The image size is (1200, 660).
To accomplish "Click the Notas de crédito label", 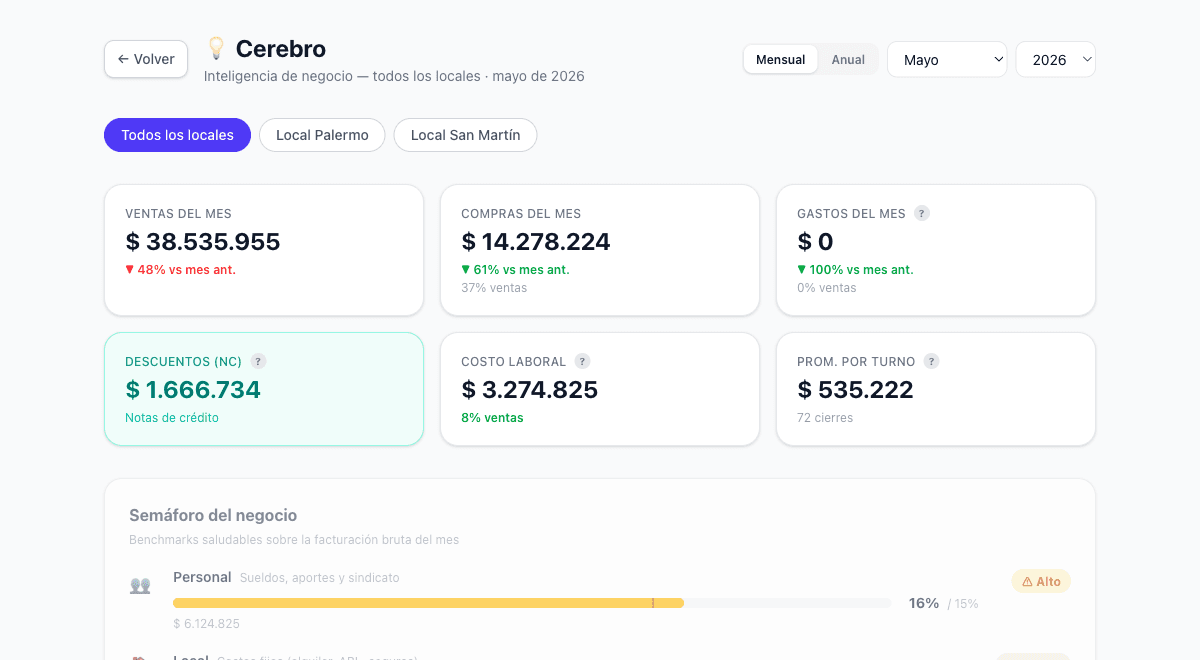I will coord(172,418).
